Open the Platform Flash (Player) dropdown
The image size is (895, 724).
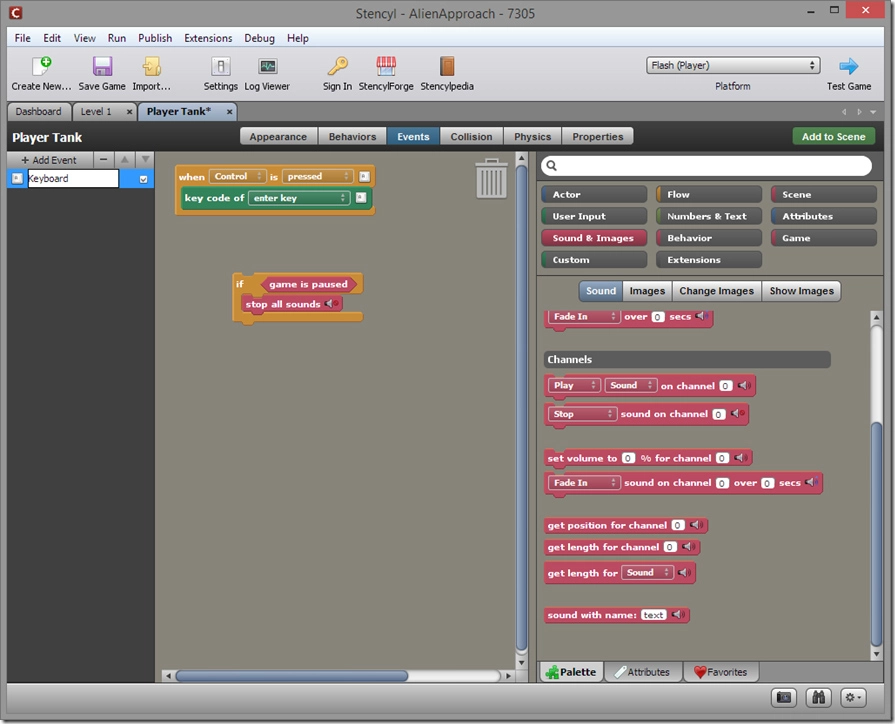click(733, 65)
